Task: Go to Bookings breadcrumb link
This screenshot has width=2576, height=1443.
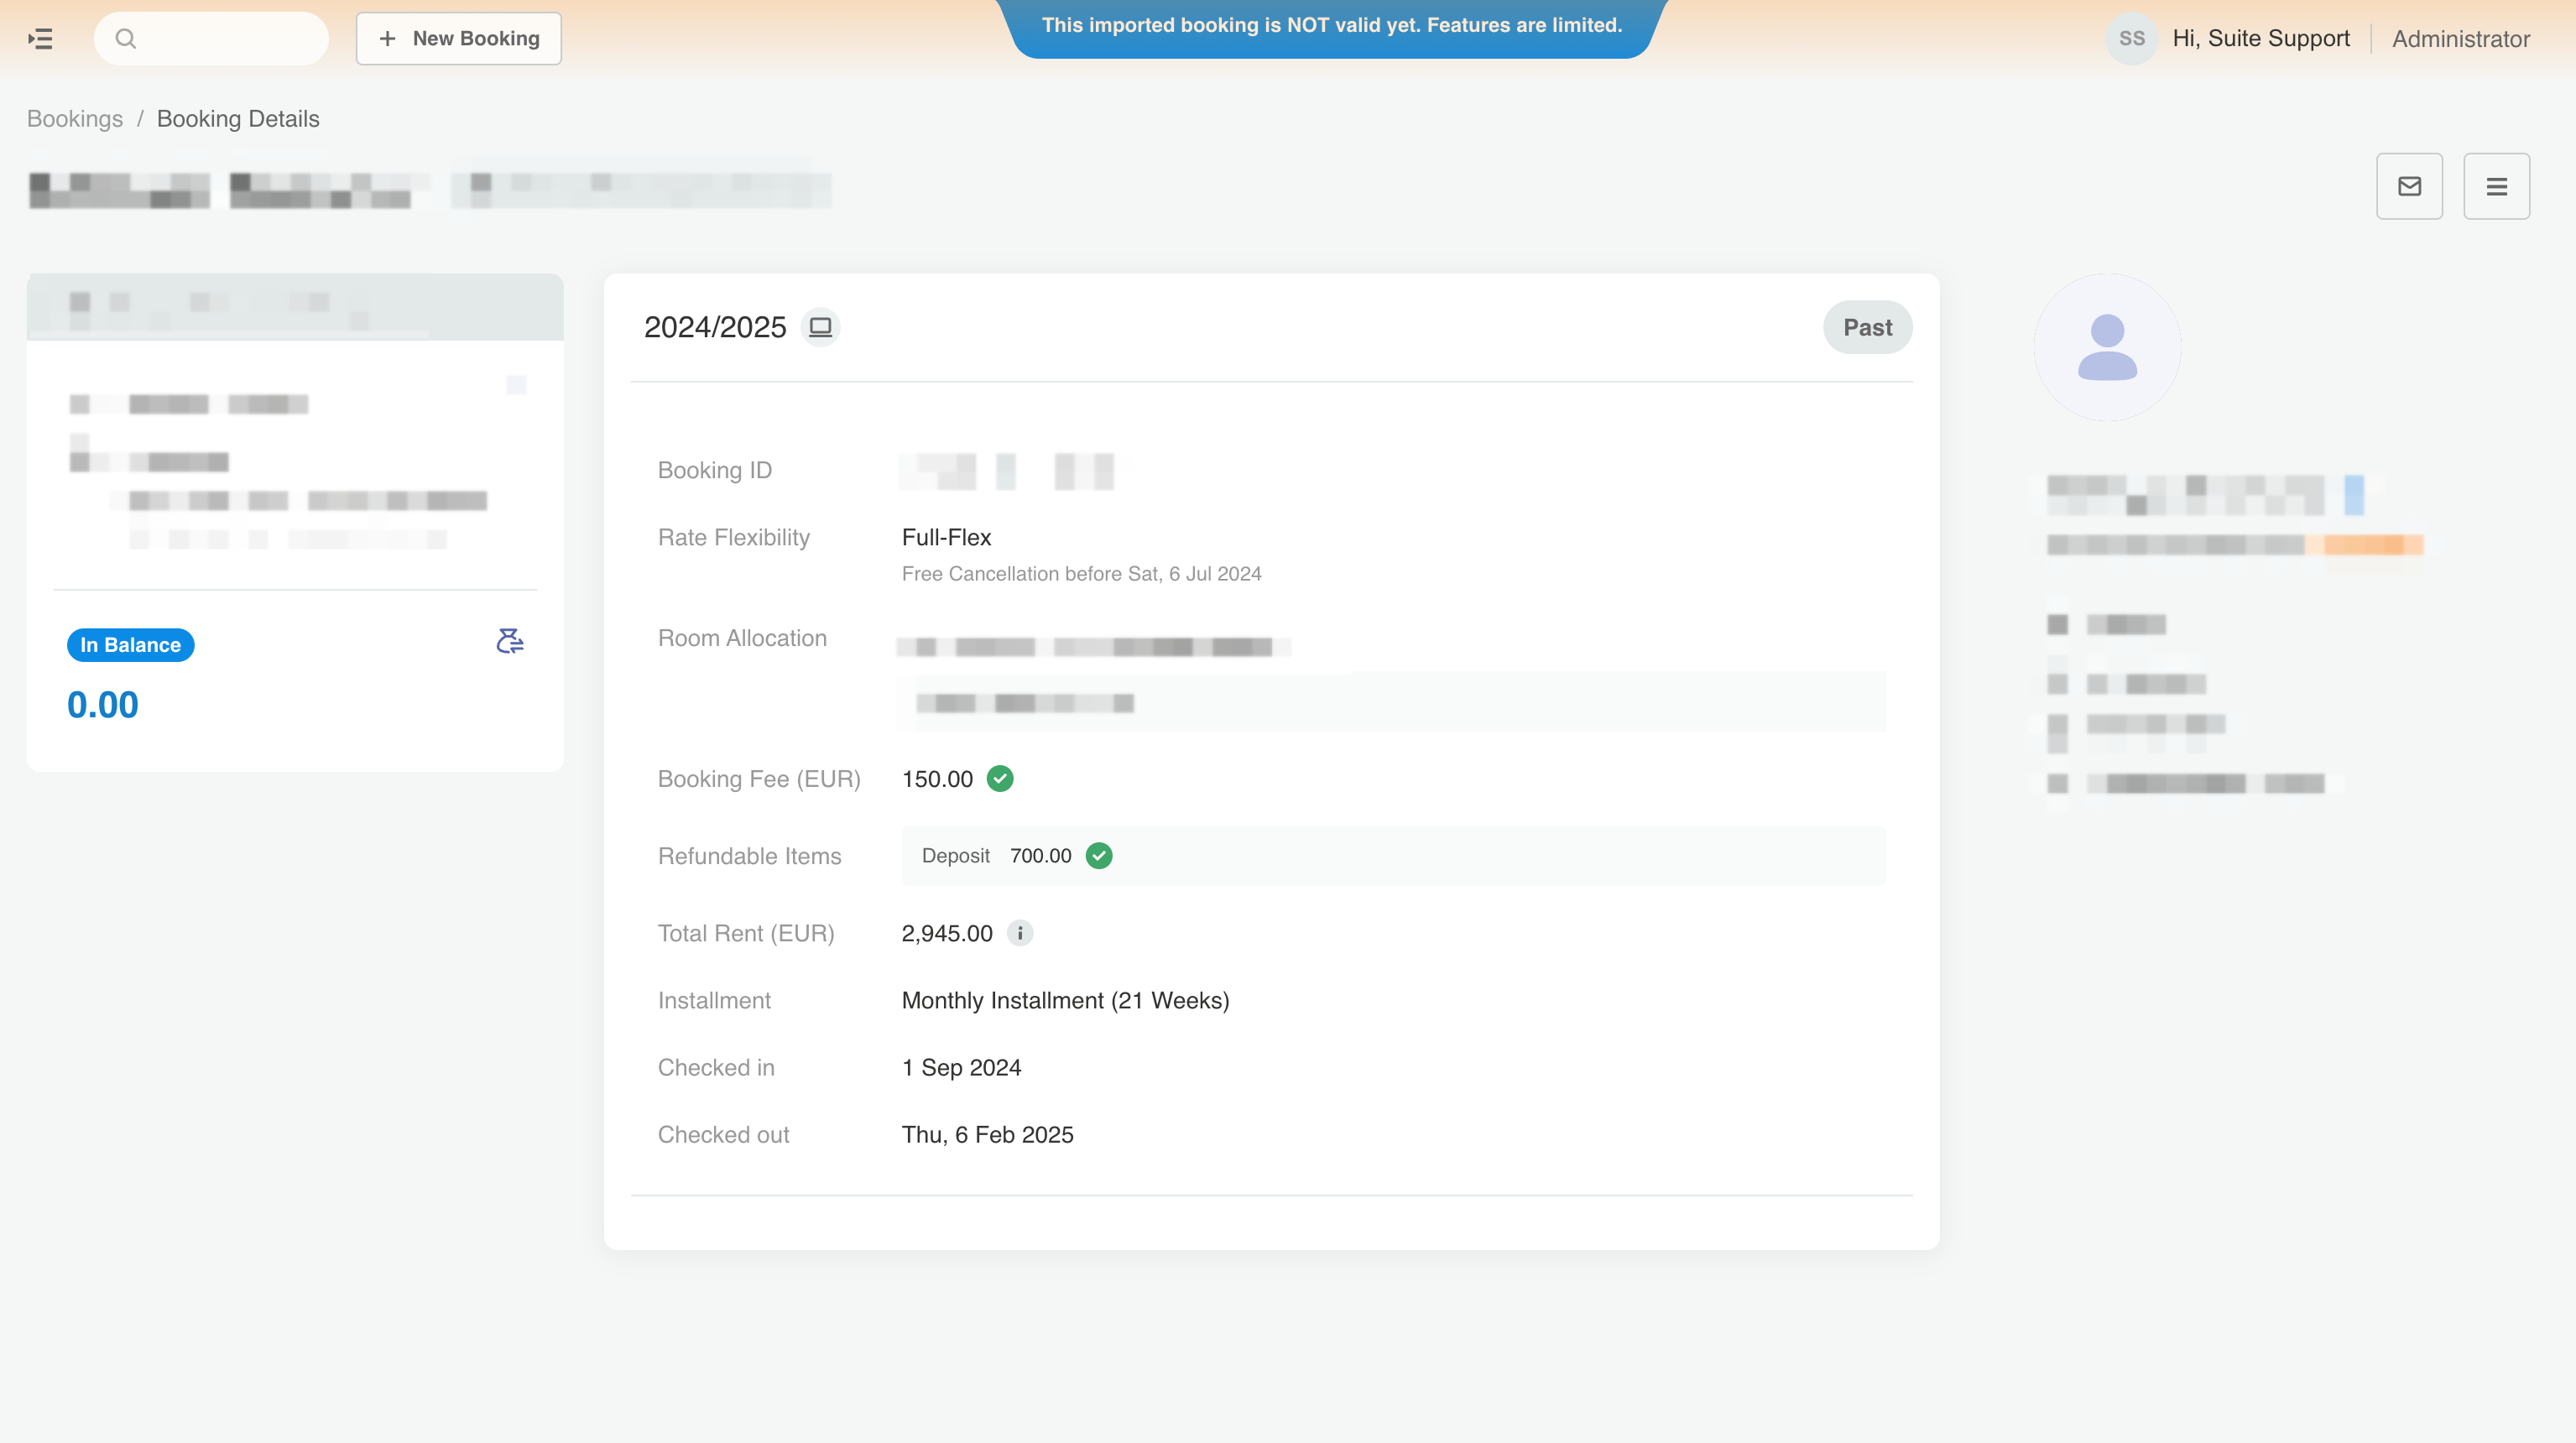Action: (x=75, y=119)
